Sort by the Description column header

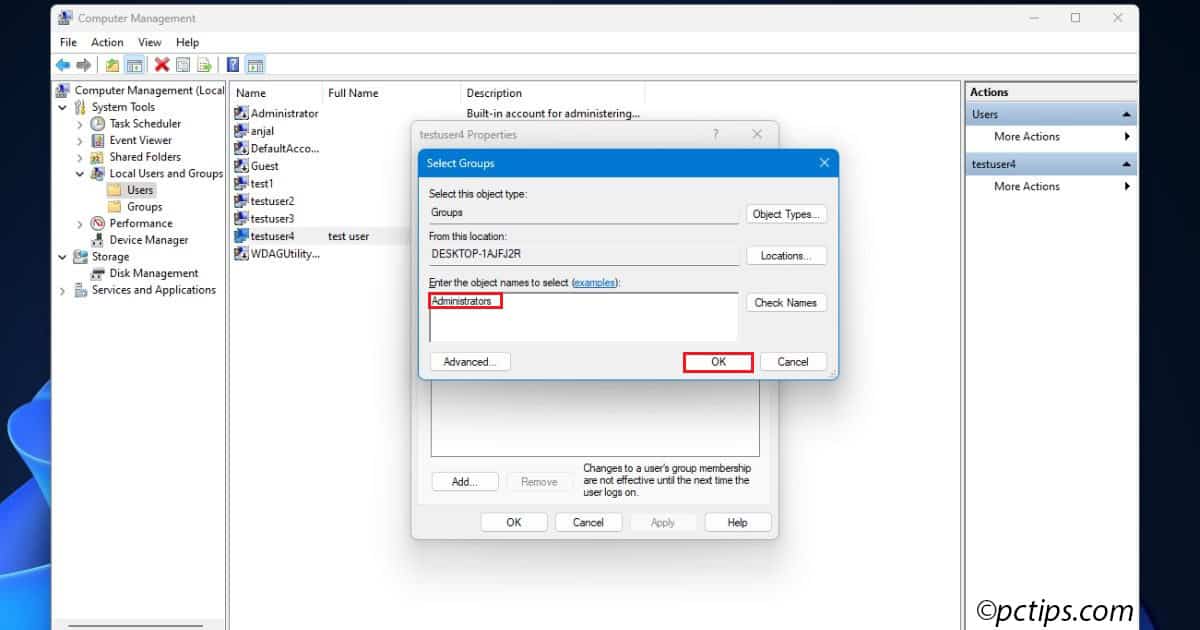(x=553, y=93)
